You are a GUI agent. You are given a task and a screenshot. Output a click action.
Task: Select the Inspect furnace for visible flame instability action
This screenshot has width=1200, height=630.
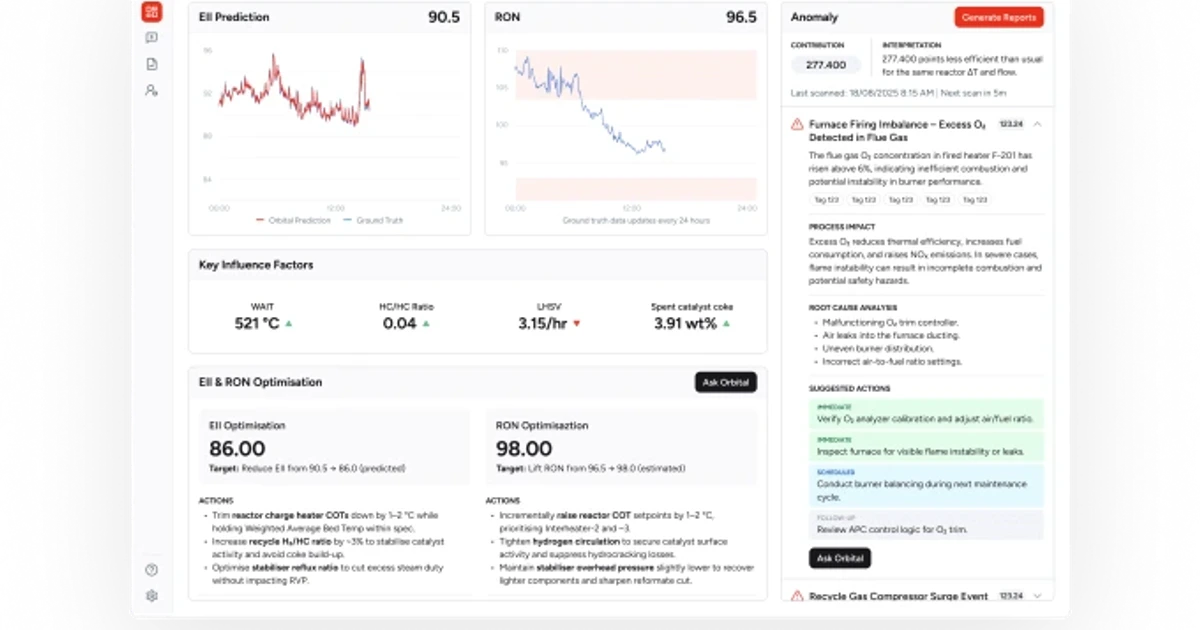tap(926, 447)
